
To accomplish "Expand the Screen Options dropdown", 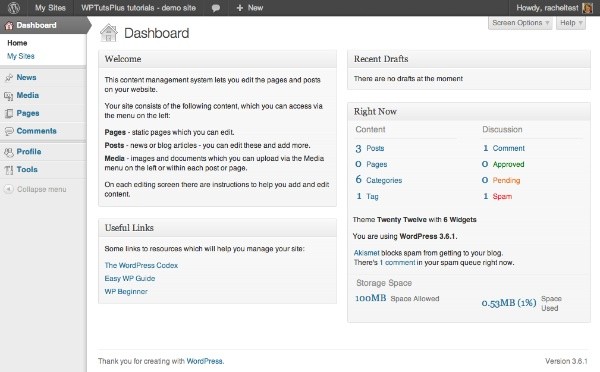I will [x=520, y=23].
